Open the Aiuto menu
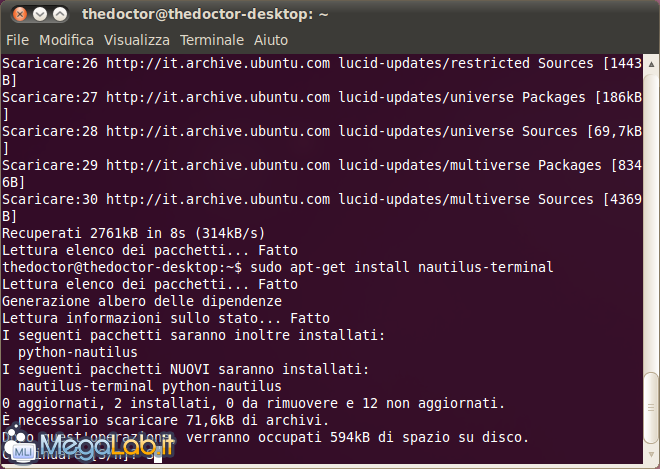660x469 pixels. pos(271,40)
